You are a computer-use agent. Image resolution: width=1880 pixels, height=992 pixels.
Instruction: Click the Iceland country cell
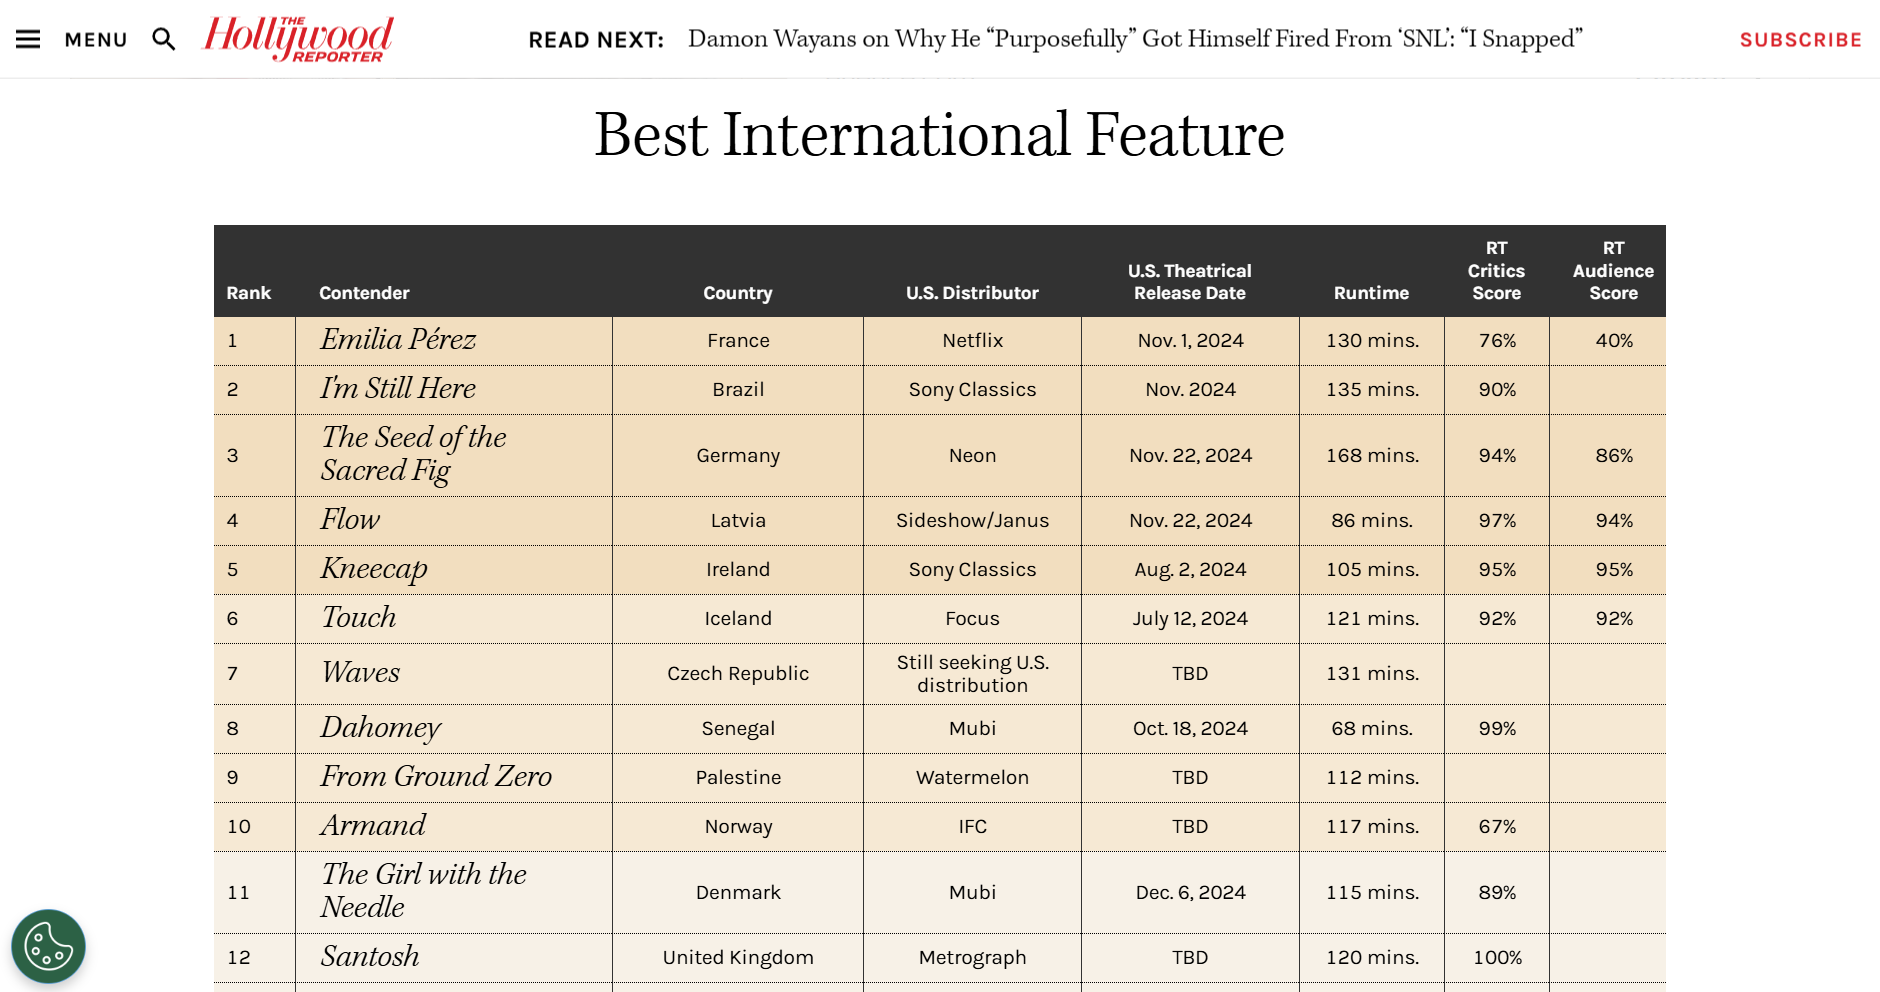click(738, 619)
